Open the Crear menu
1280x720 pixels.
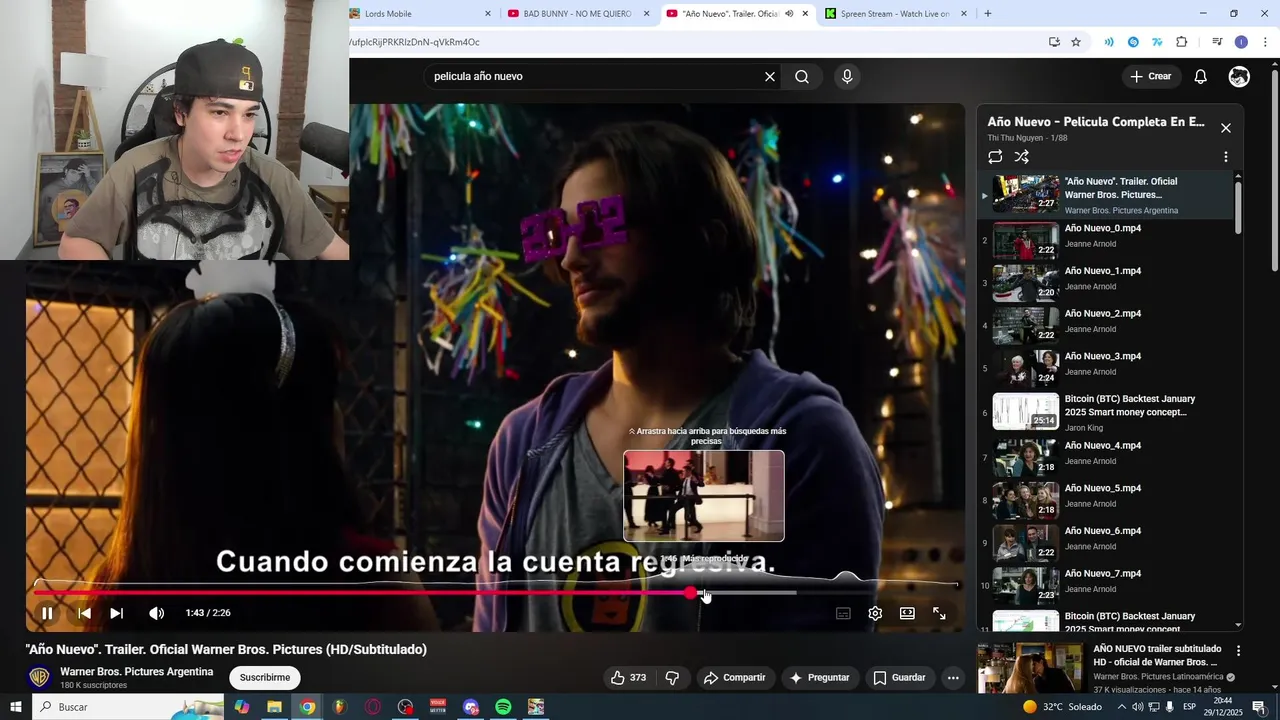pos(1150,77)
